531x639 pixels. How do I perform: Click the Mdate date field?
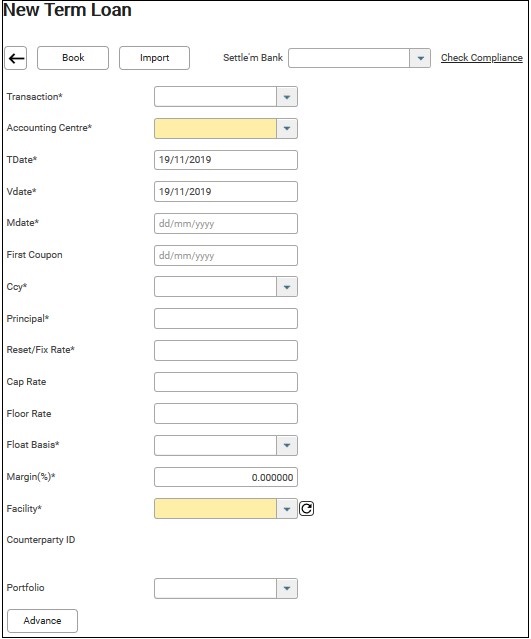point(226,223)
